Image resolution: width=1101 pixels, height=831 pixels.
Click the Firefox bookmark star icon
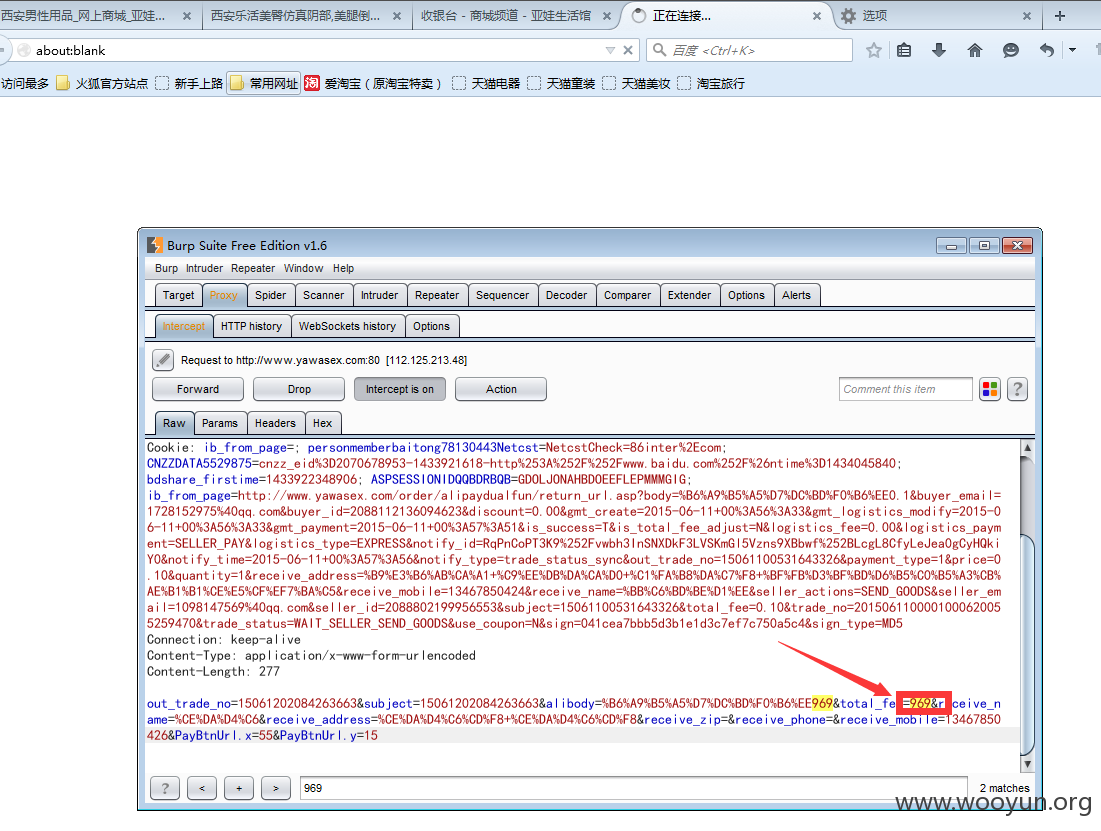[873, 51]
